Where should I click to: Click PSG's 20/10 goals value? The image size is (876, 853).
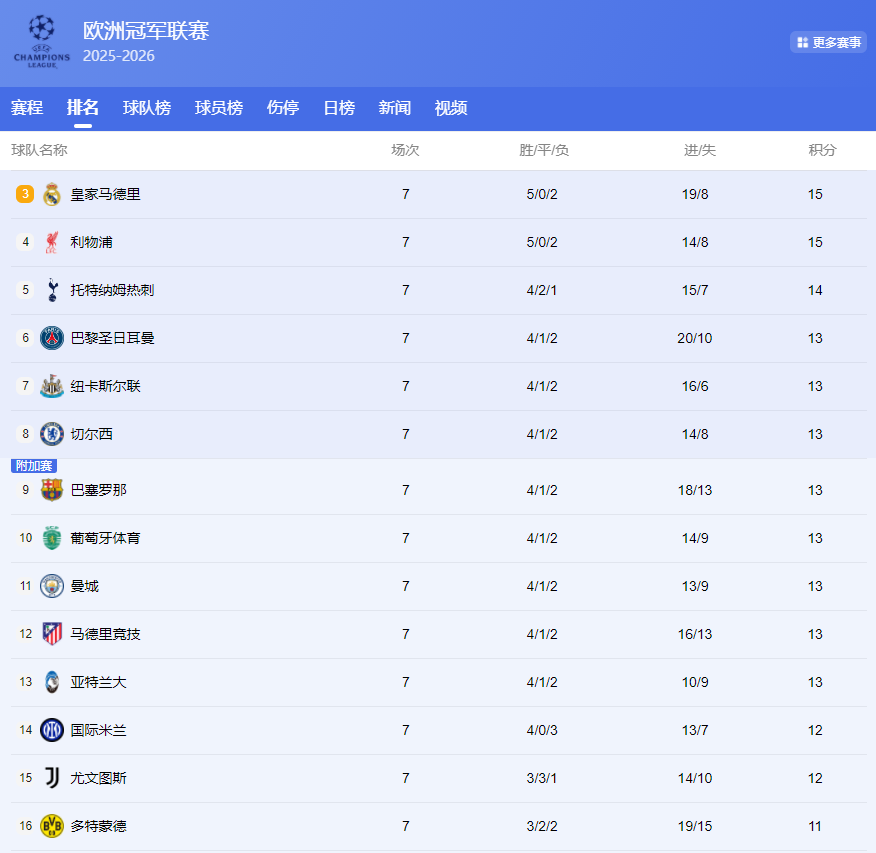(x=695, y=339)
